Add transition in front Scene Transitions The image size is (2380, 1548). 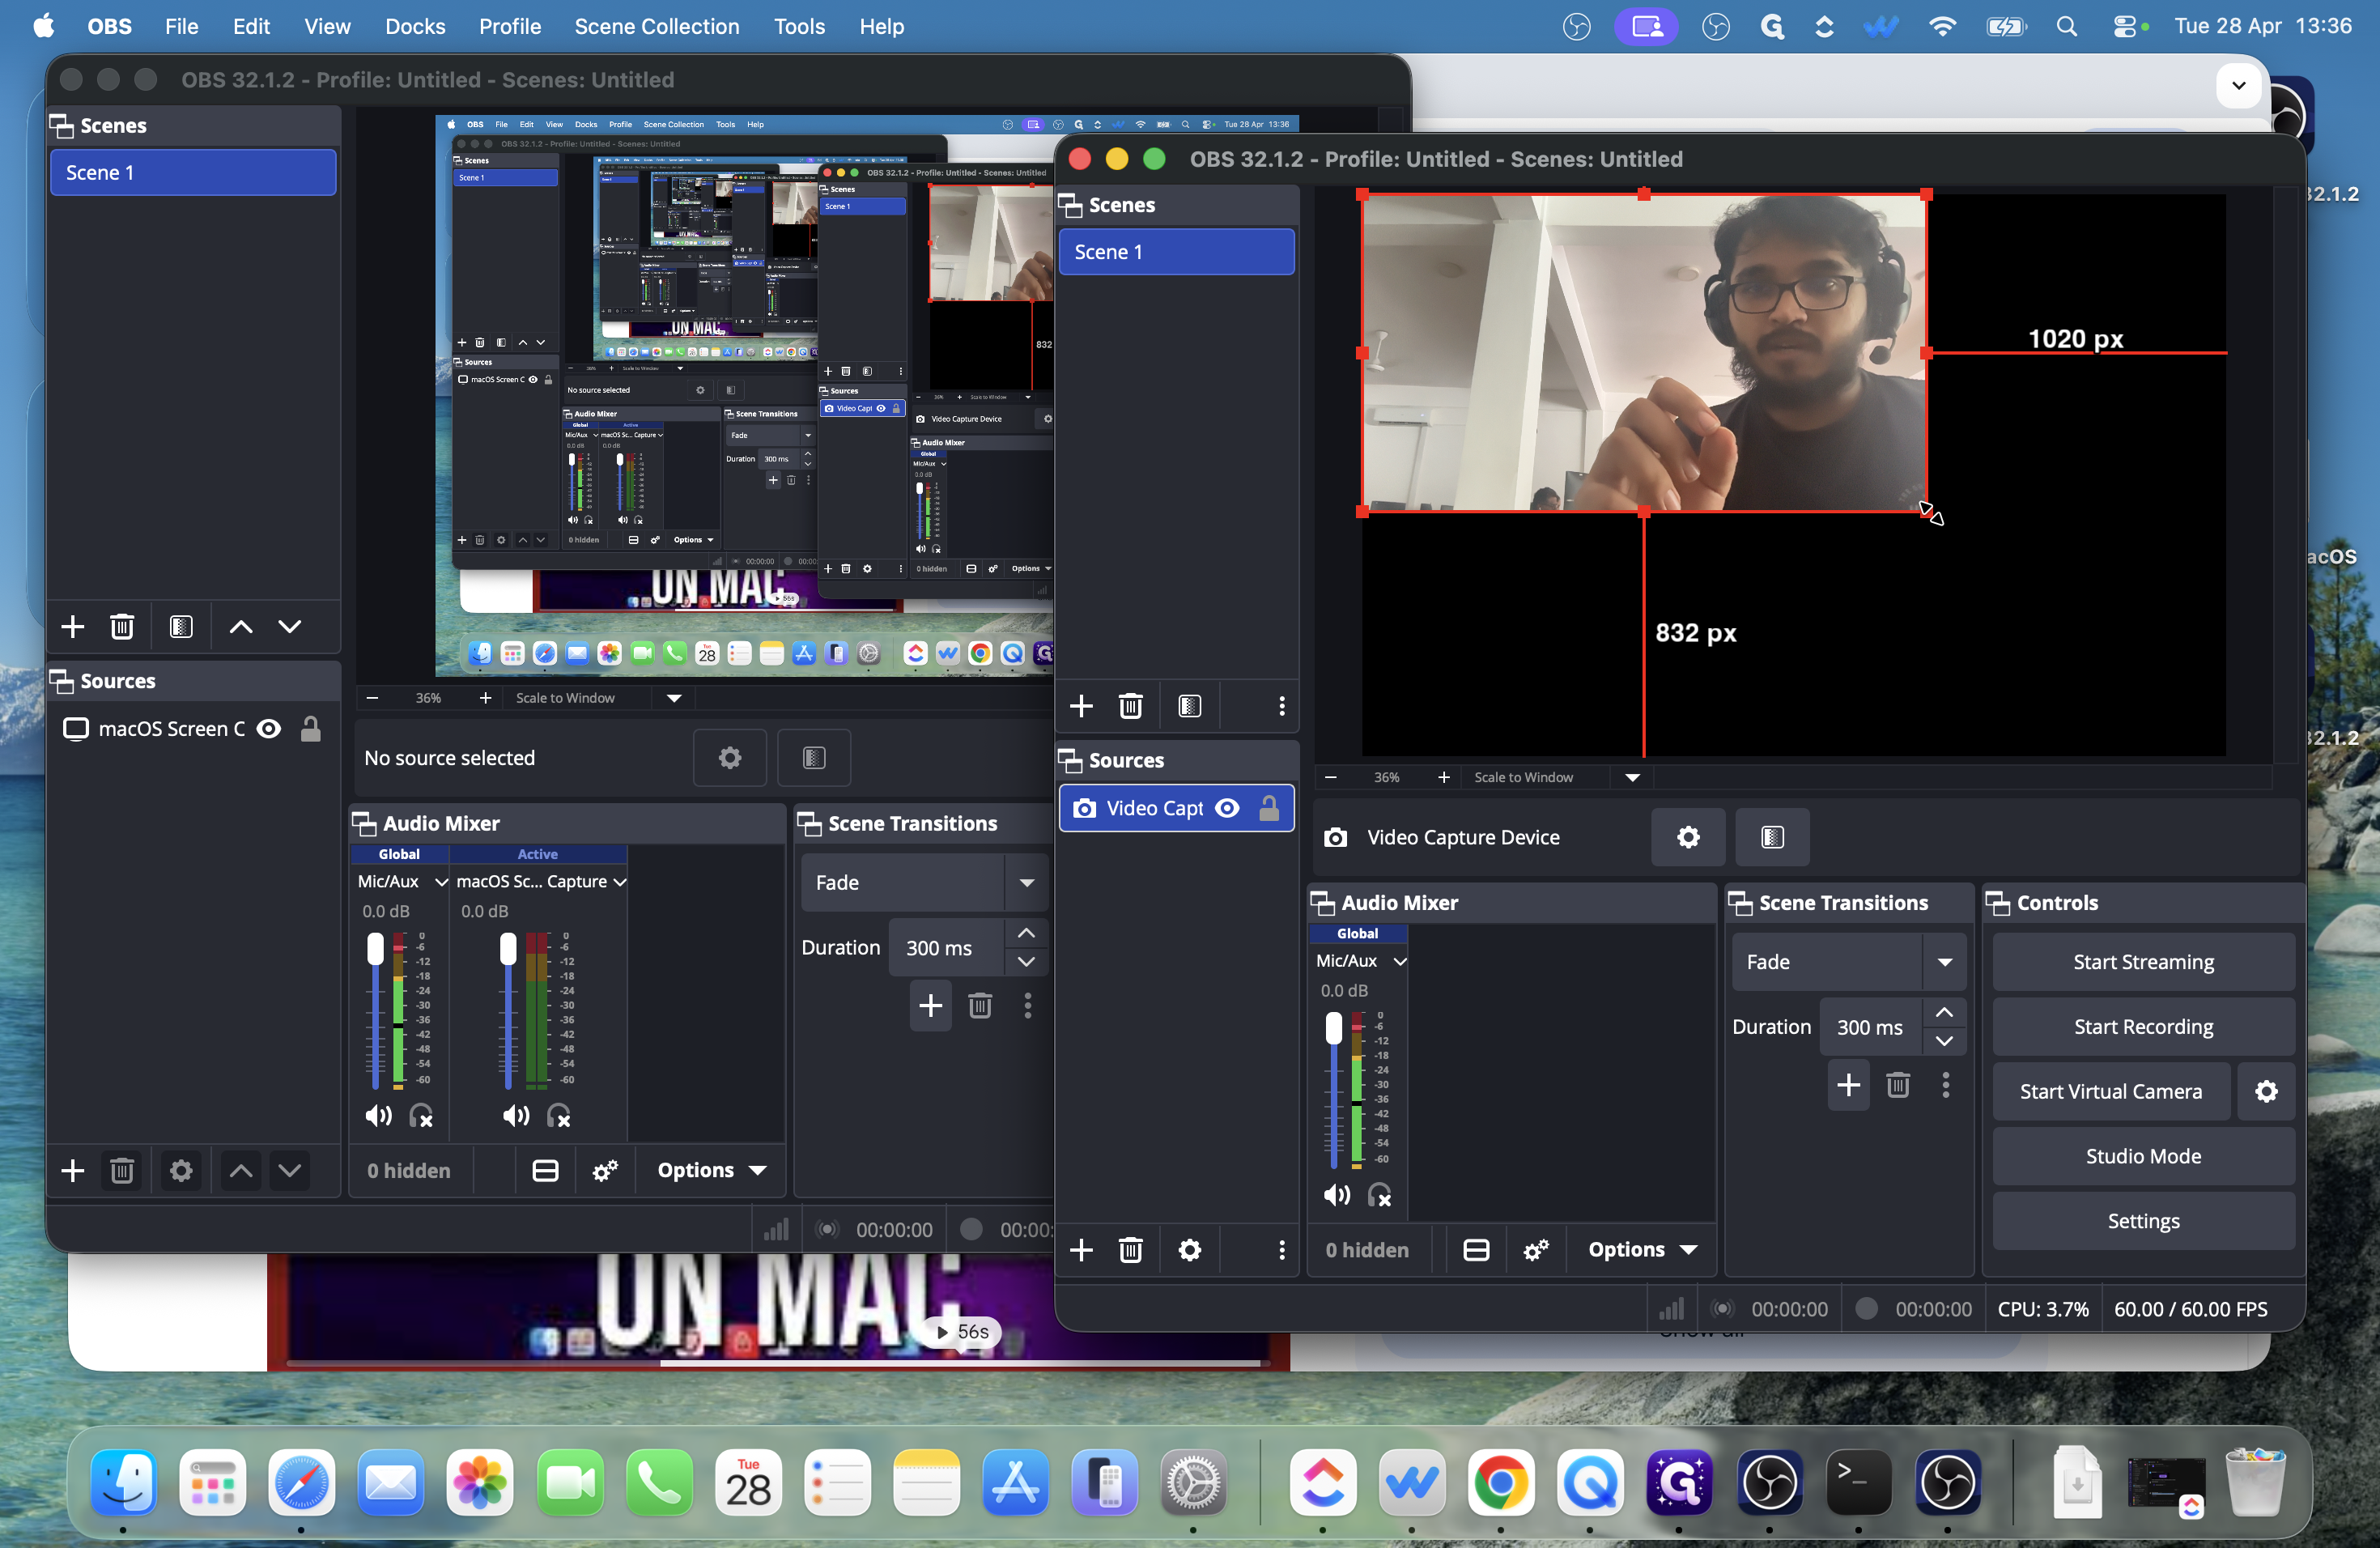[x=1848, y=1085]
